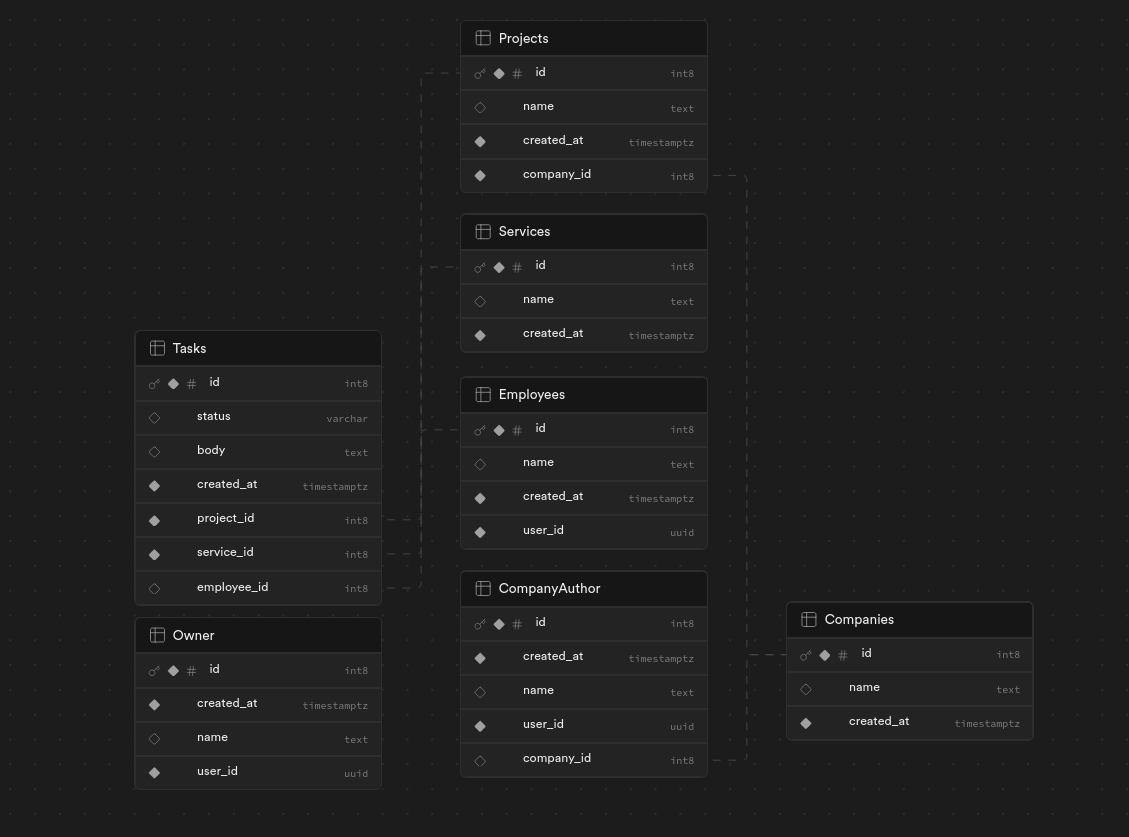The width and height of the screenshot is (1129, 837).
Task: Click the hash identity icon in Companies id row
Action: pyautogui.click(x=842, y=655)
